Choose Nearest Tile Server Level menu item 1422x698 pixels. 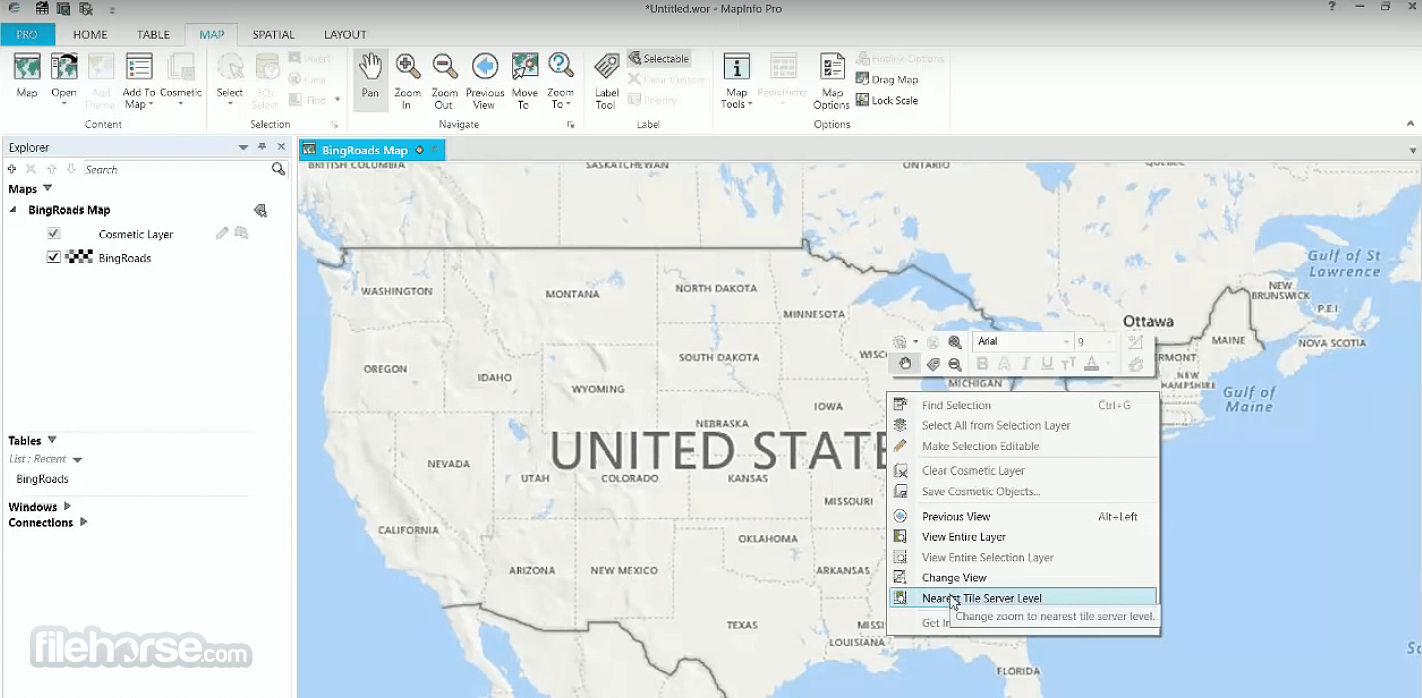click(x=1023, y=598)
